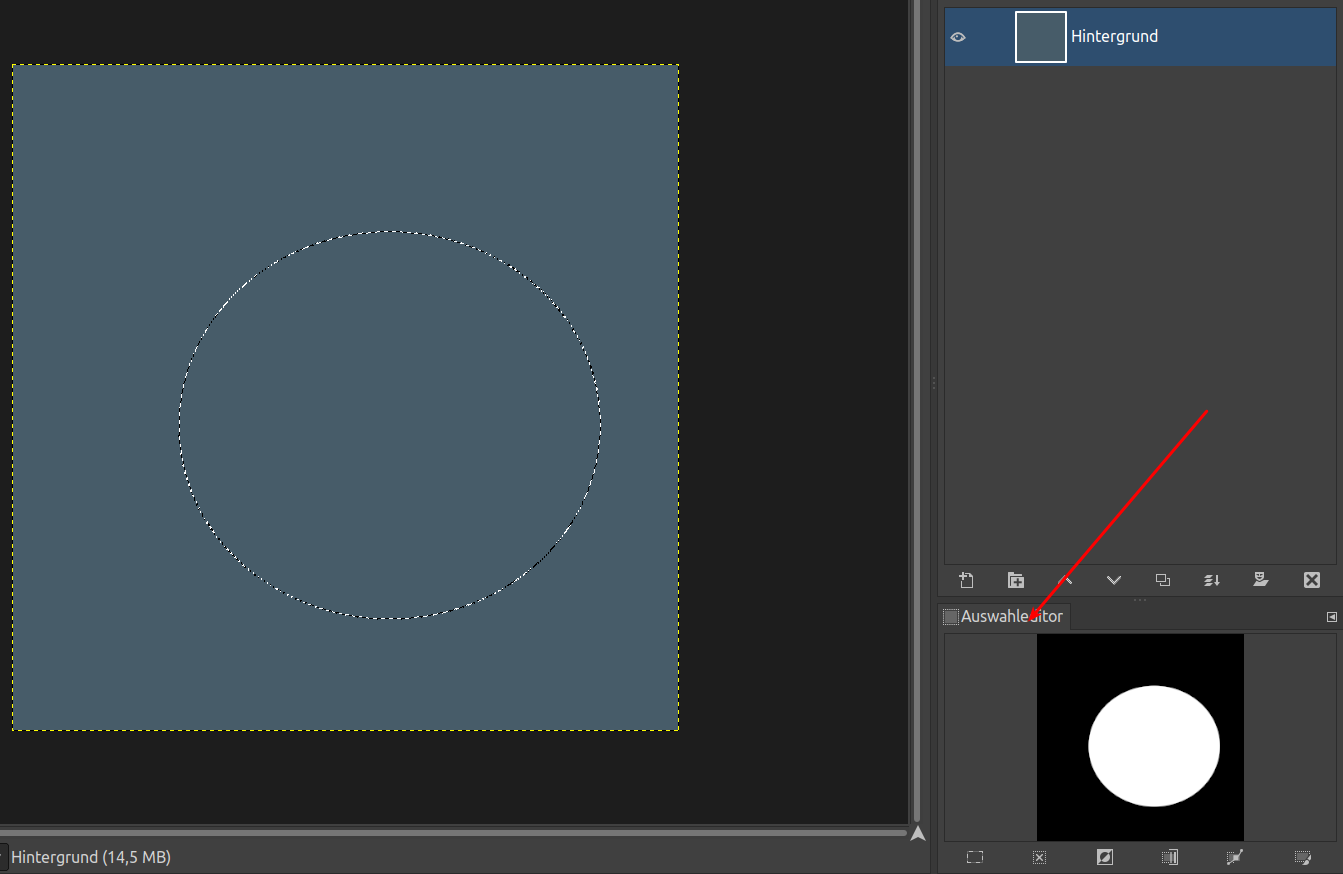Switch to the Auswahleditor tab
1343x874 pixels.
tap(1004, 617)
